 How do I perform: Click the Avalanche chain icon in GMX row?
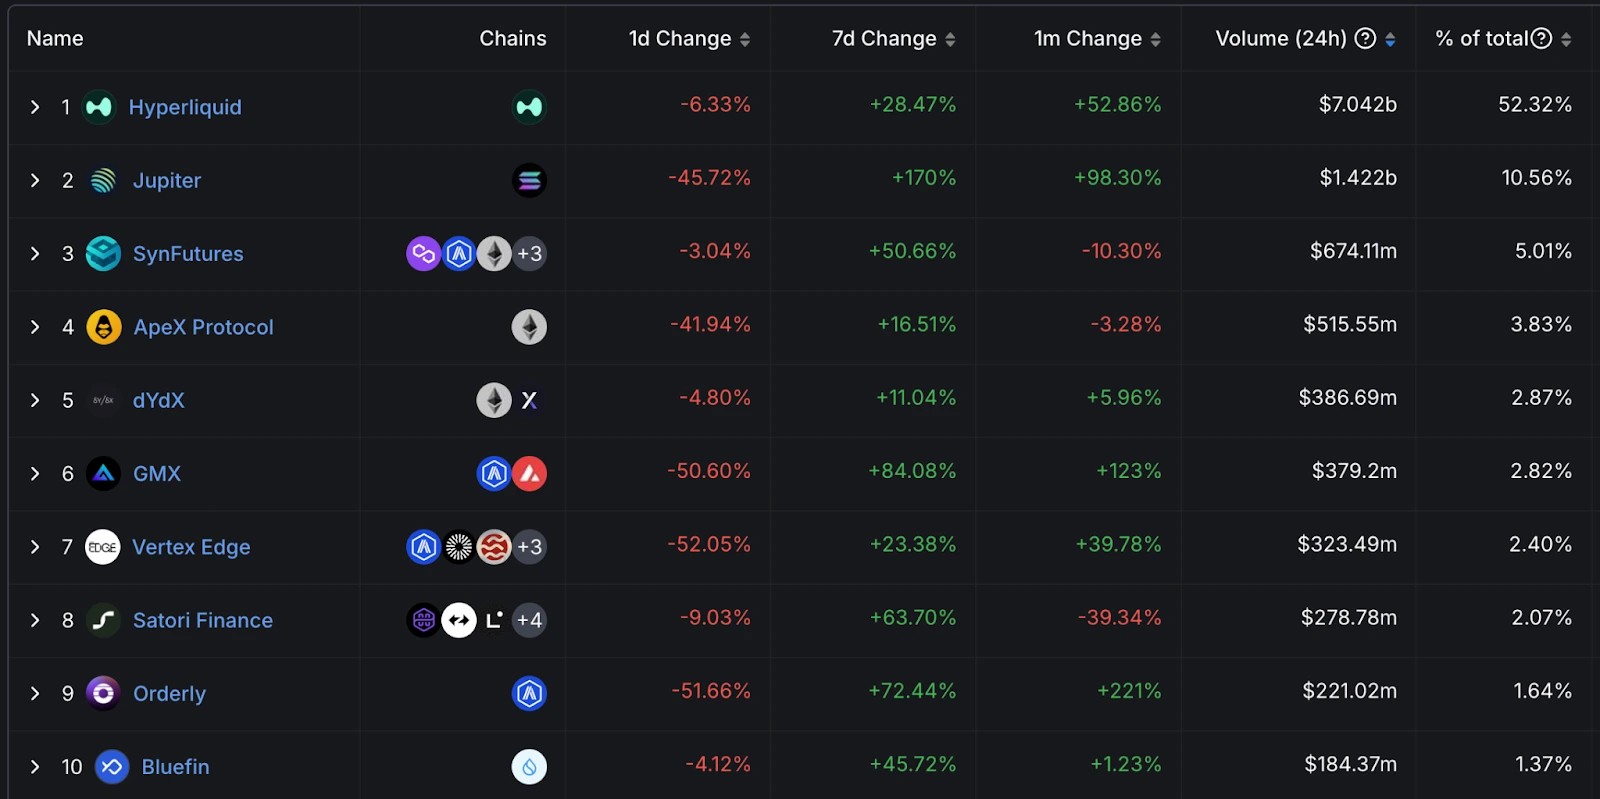click(529, 474)
